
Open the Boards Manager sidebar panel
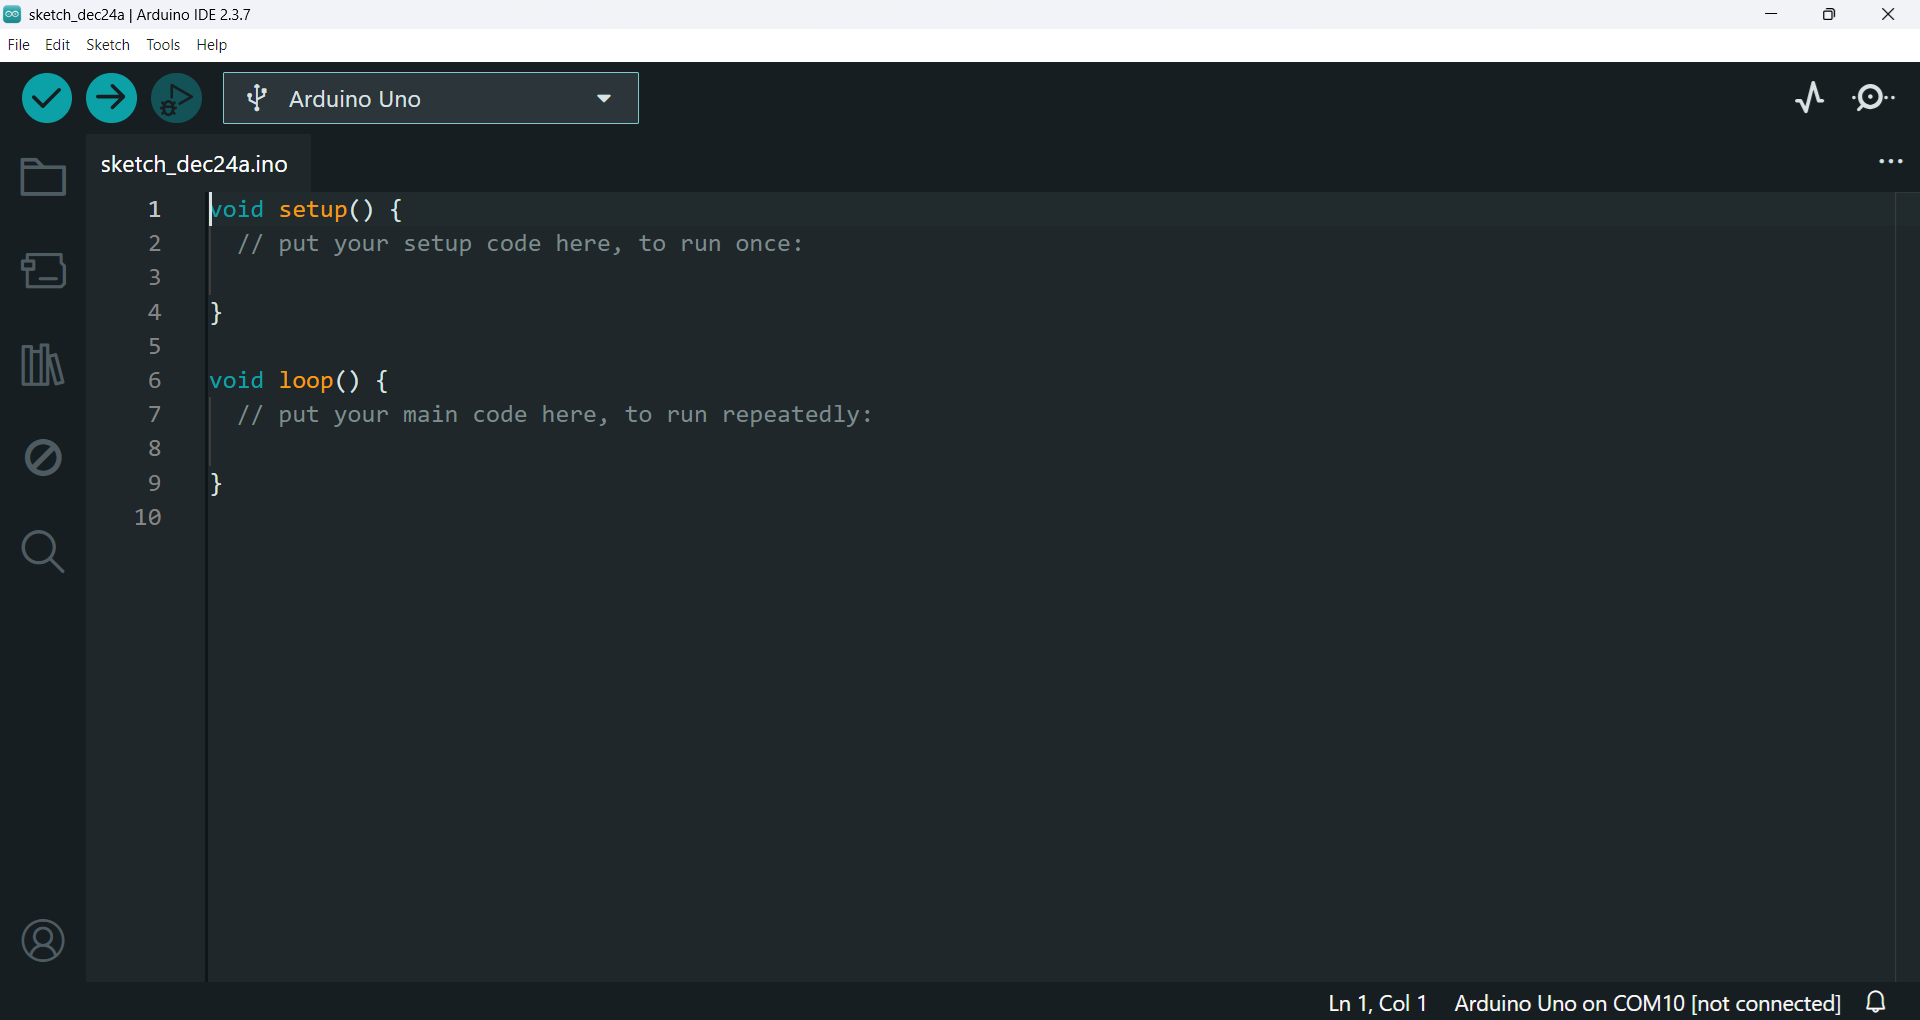tap(43, 270)
